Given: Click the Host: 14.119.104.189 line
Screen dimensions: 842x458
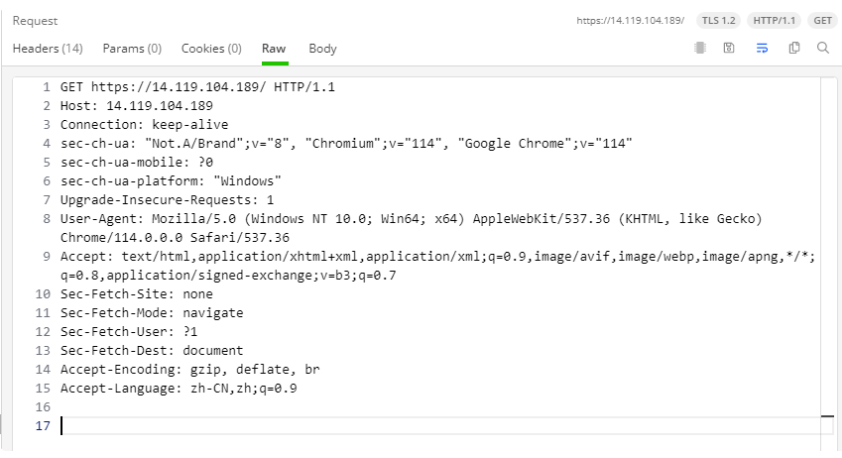Looking at the screenshot, I should (136, 106).
